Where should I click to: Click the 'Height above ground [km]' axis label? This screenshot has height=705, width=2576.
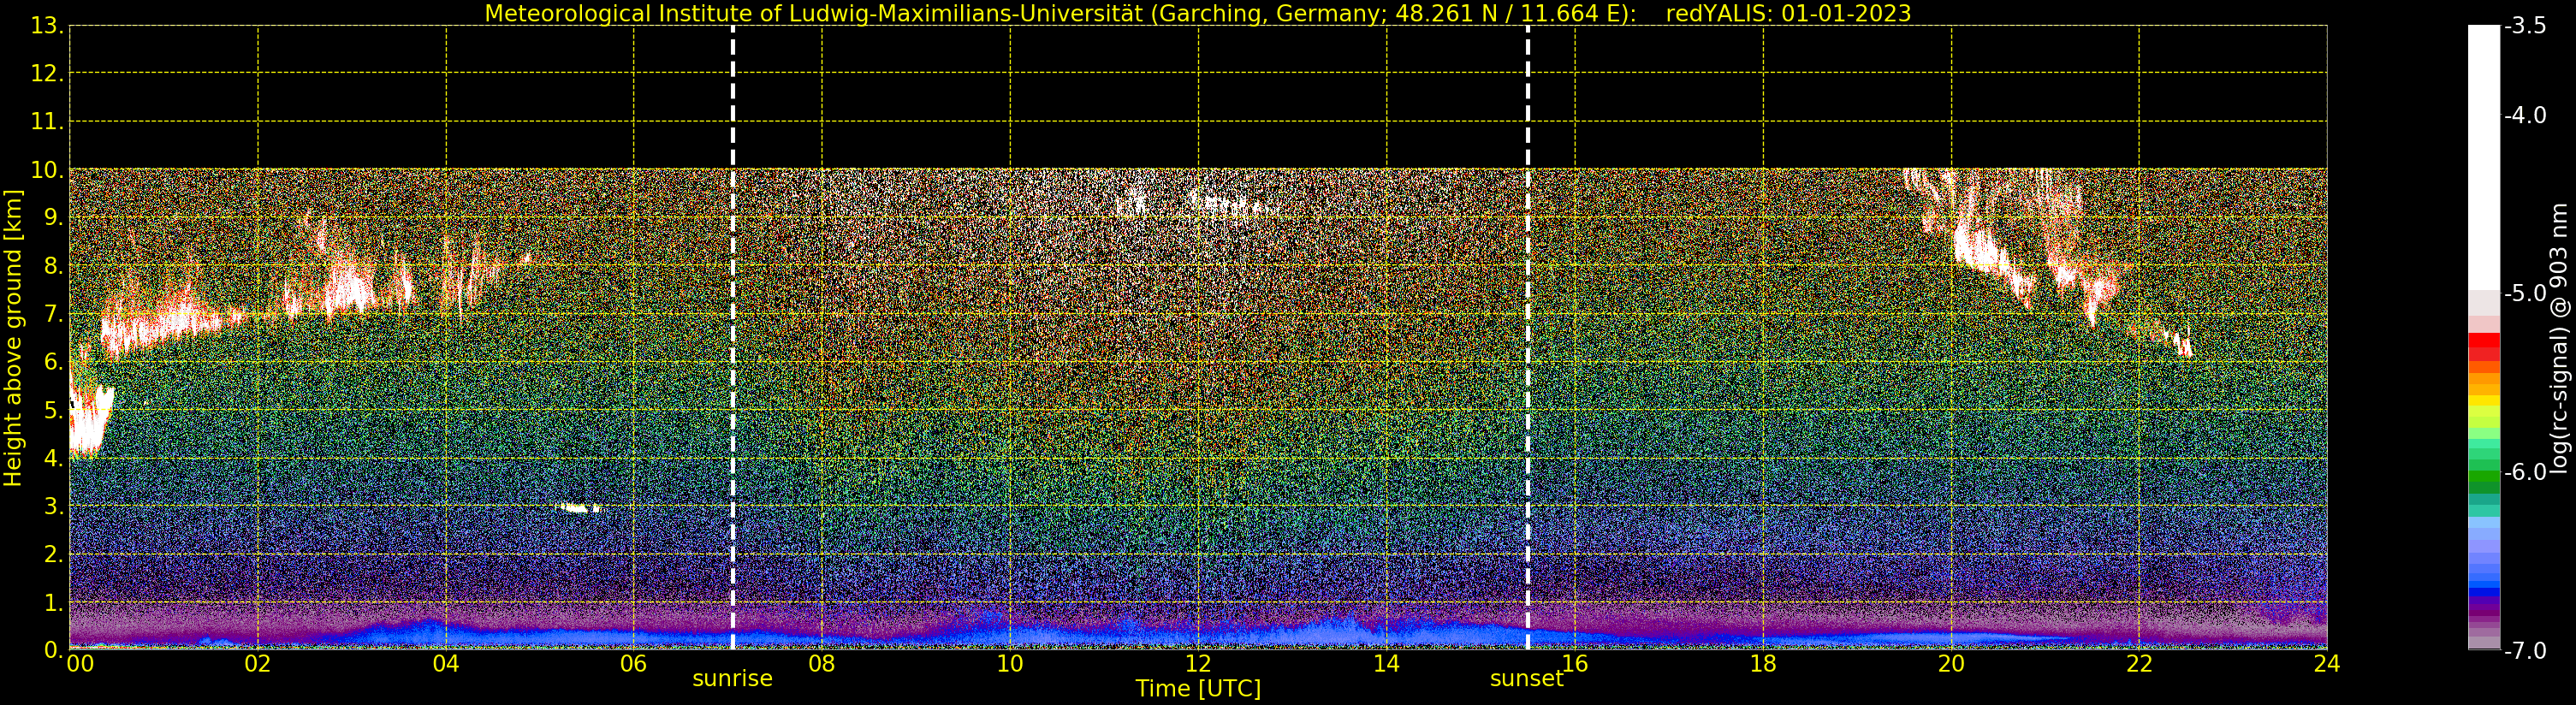tap(13, 338)
